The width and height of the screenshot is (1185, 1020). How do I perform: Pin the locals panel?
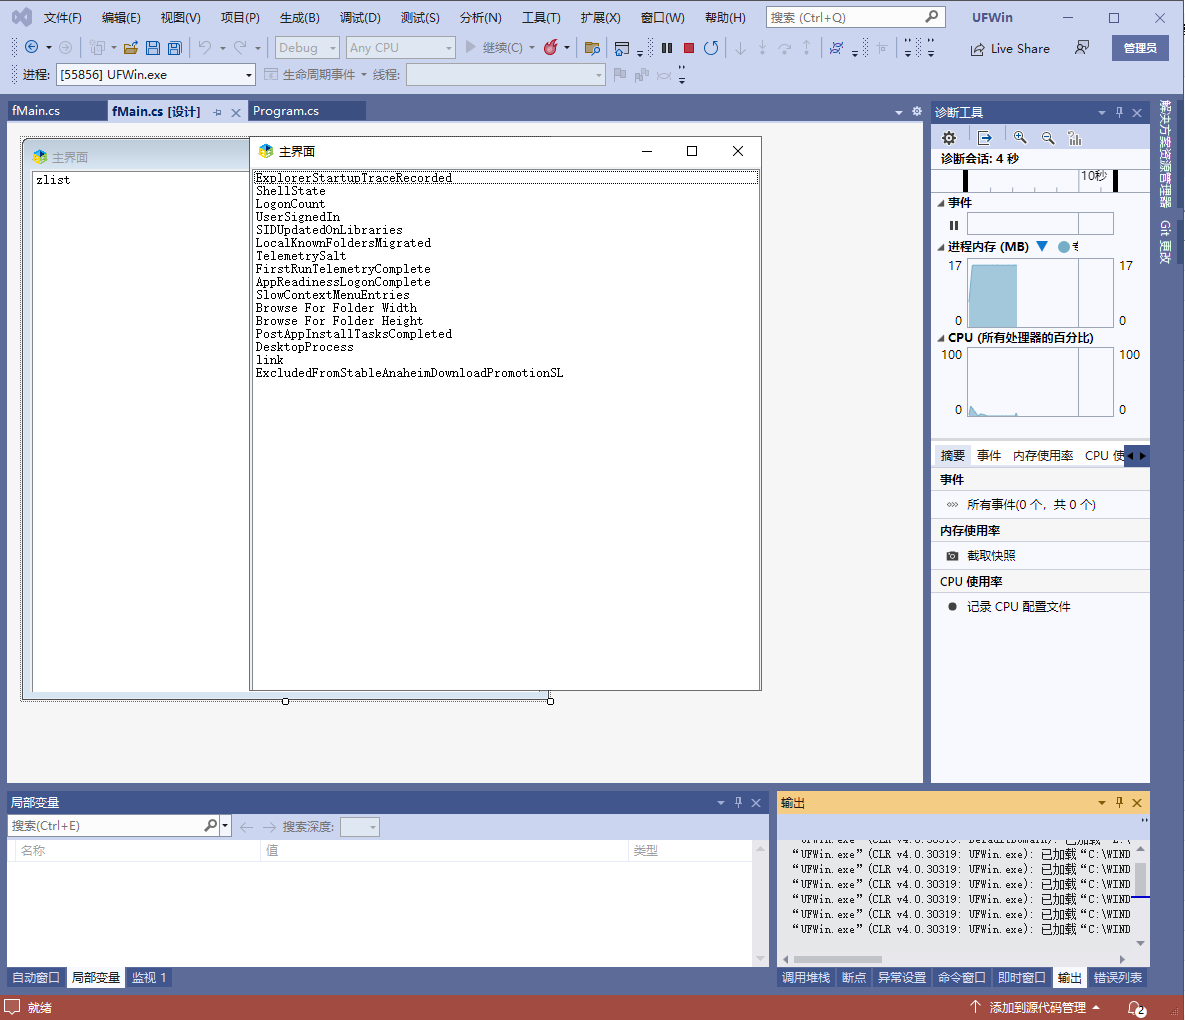738,802
